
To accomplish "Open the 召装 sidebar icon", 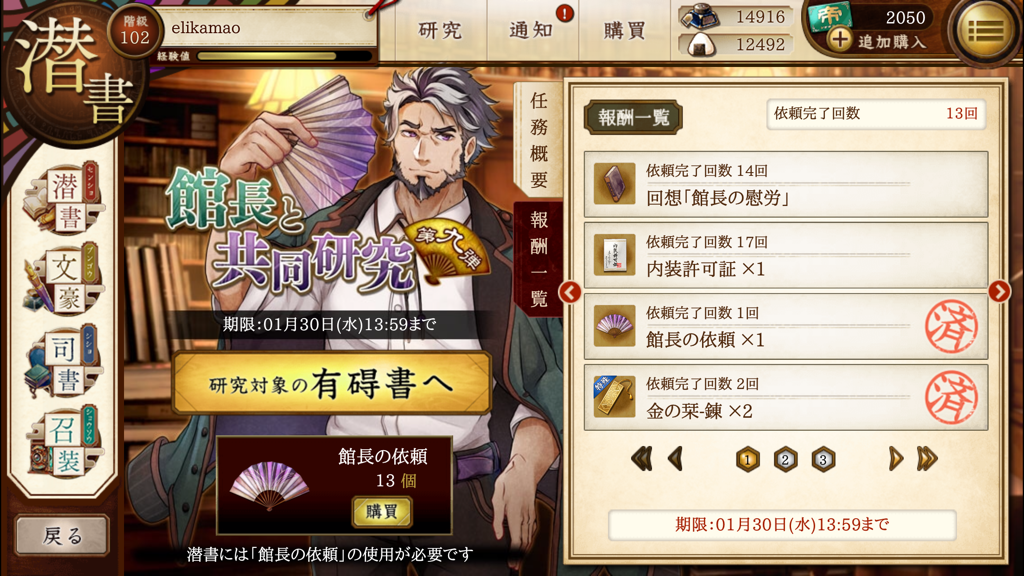I will tap(63, 443).
